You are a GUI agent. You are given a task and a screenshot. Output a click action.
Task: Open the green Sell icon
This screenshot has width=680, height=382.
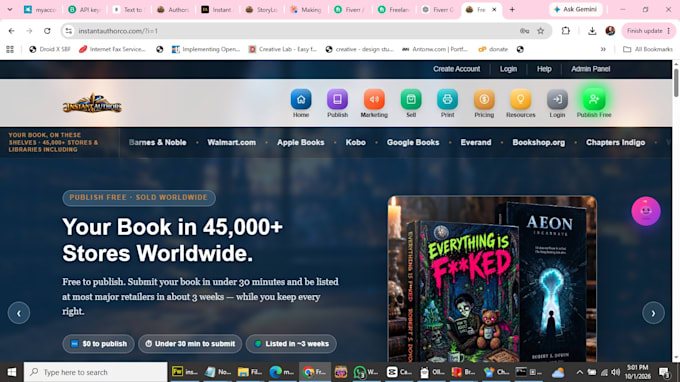tap(411, 100)
